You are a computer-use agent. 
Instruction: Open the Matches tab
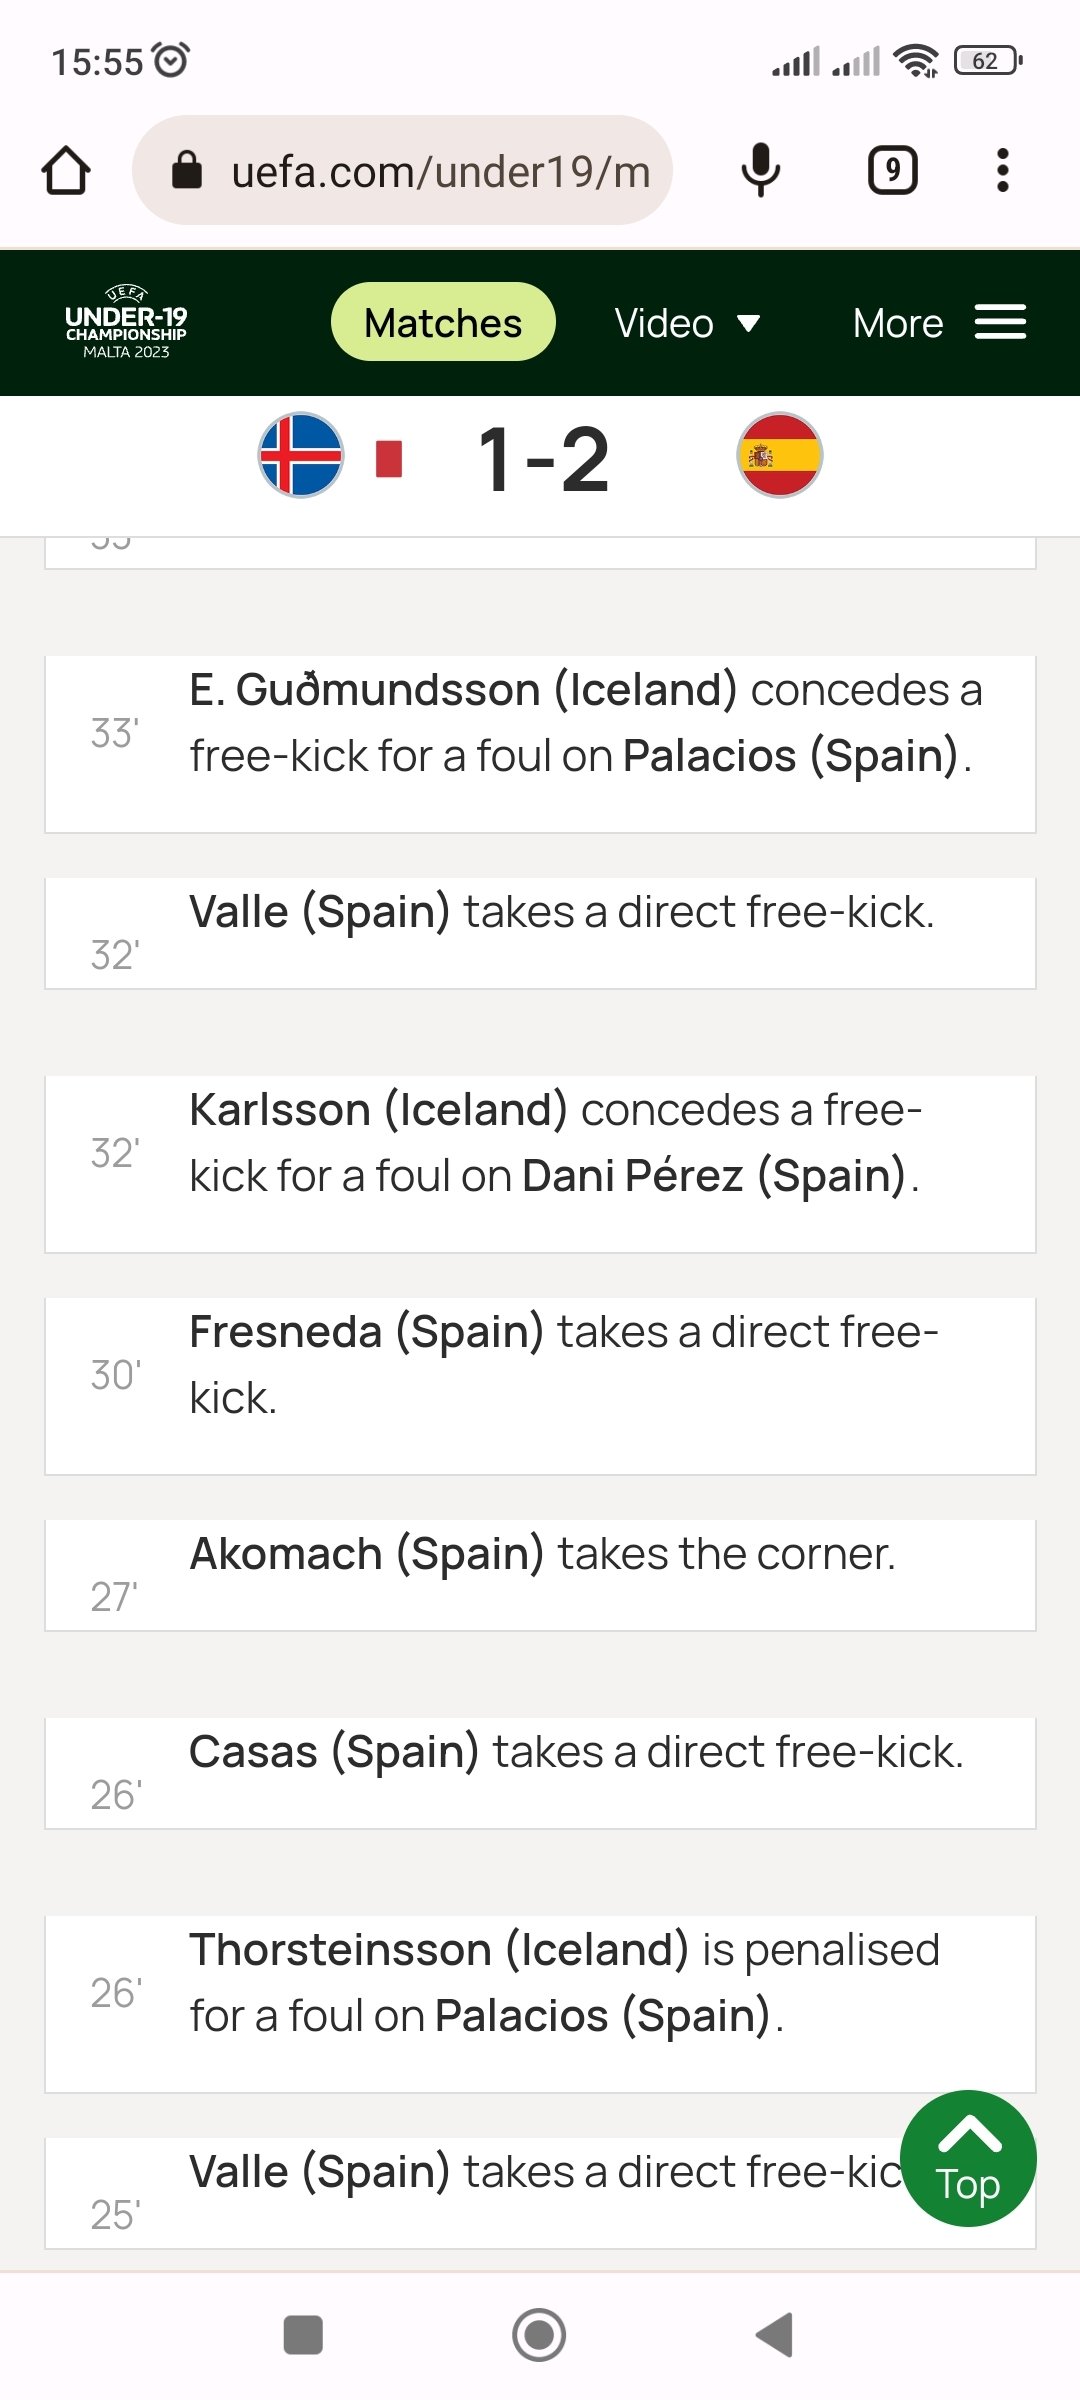pos(443,323)
